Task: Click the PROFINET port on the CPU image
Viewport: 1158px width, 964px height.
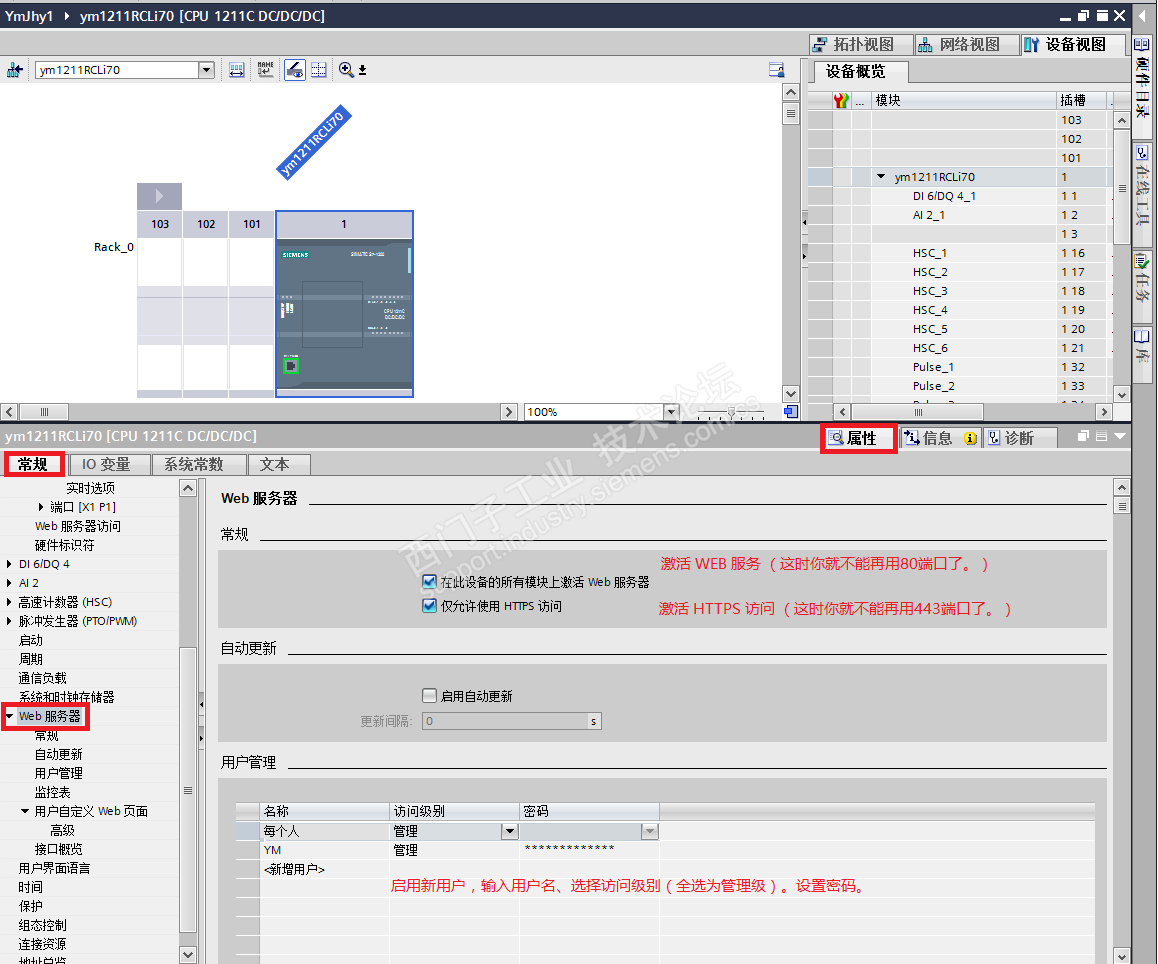Action: click(291, 366)
